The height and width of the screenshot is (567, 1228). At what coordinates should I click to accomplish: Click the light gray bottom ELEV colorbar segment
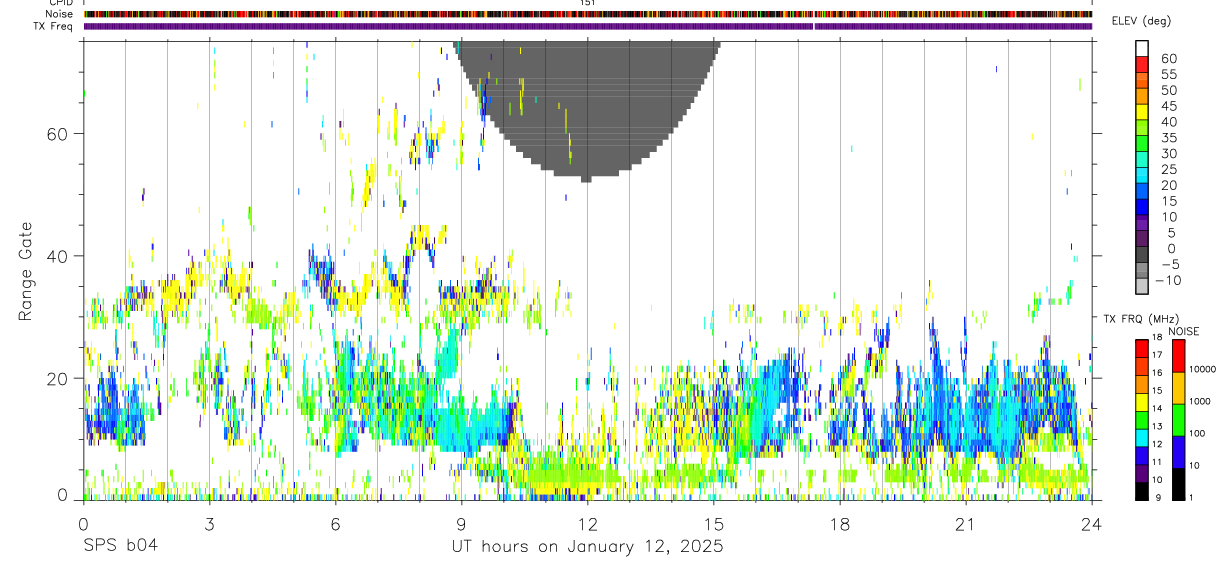[x=1142, y=285]
